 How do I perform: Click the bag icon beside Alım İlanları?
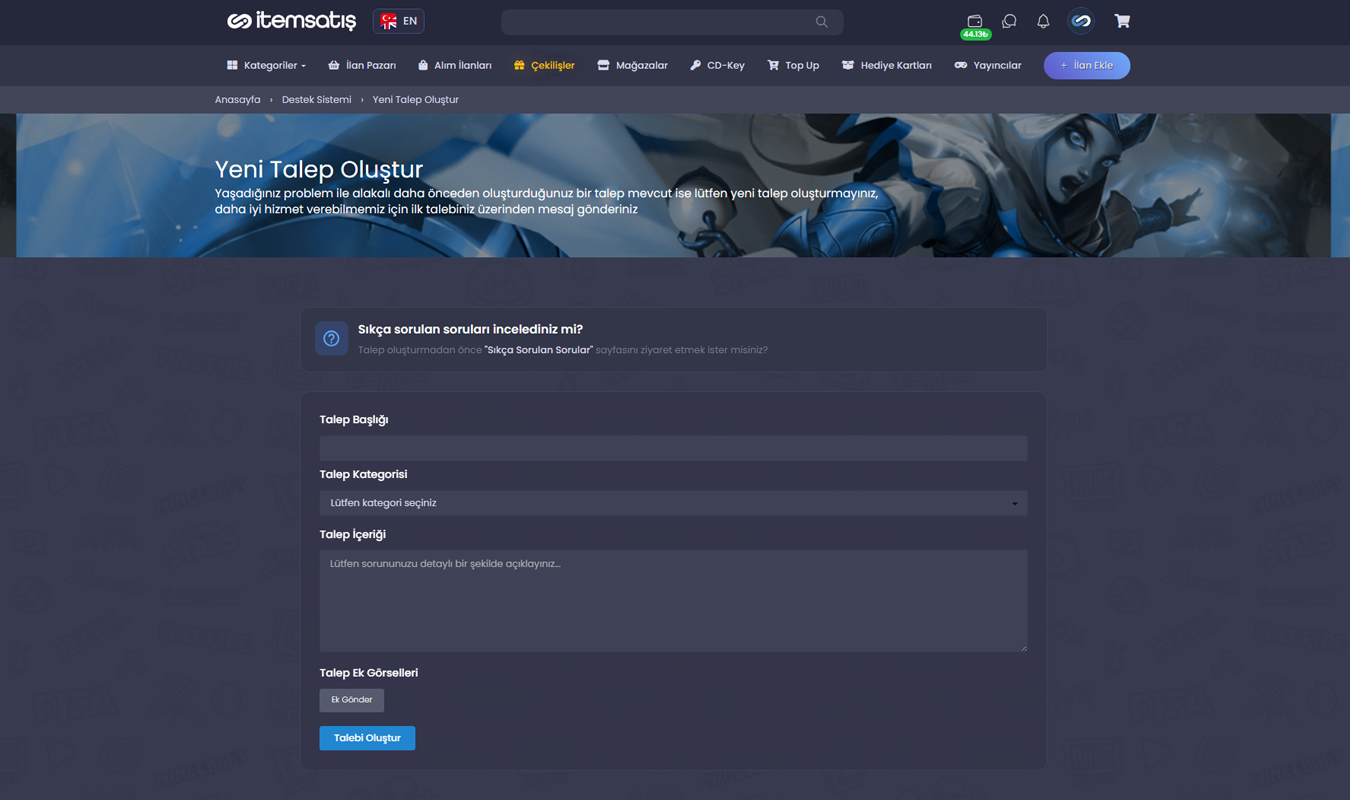pyautogui.click(x=423, y=65)
